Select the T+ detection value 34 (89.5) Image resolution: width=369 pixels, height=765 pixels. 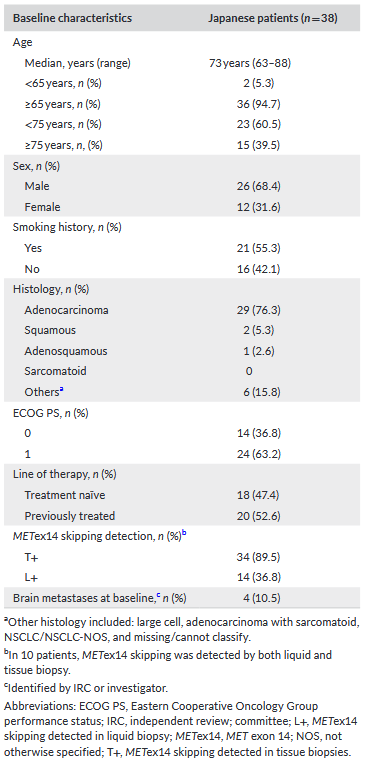(249, 557)
